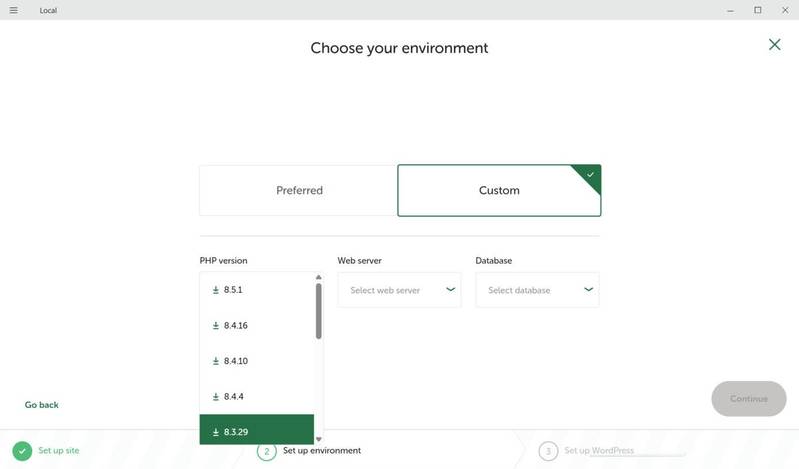Choose highlighted PHP version 8.3.29
The image size is (799, 469).
click(257, 430)
